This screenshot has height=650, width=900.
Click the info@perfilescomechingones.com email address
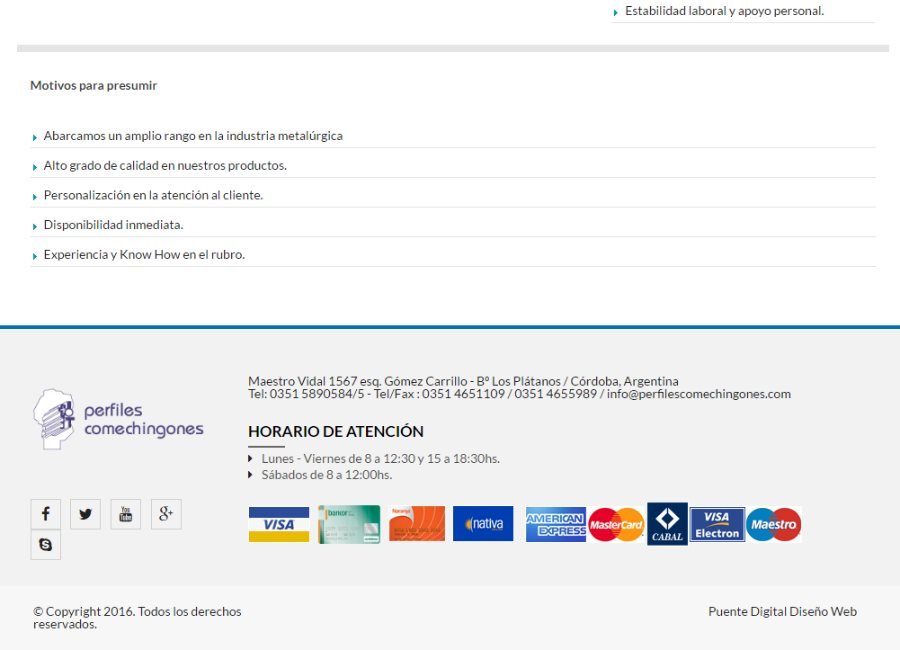click(699, 394)
